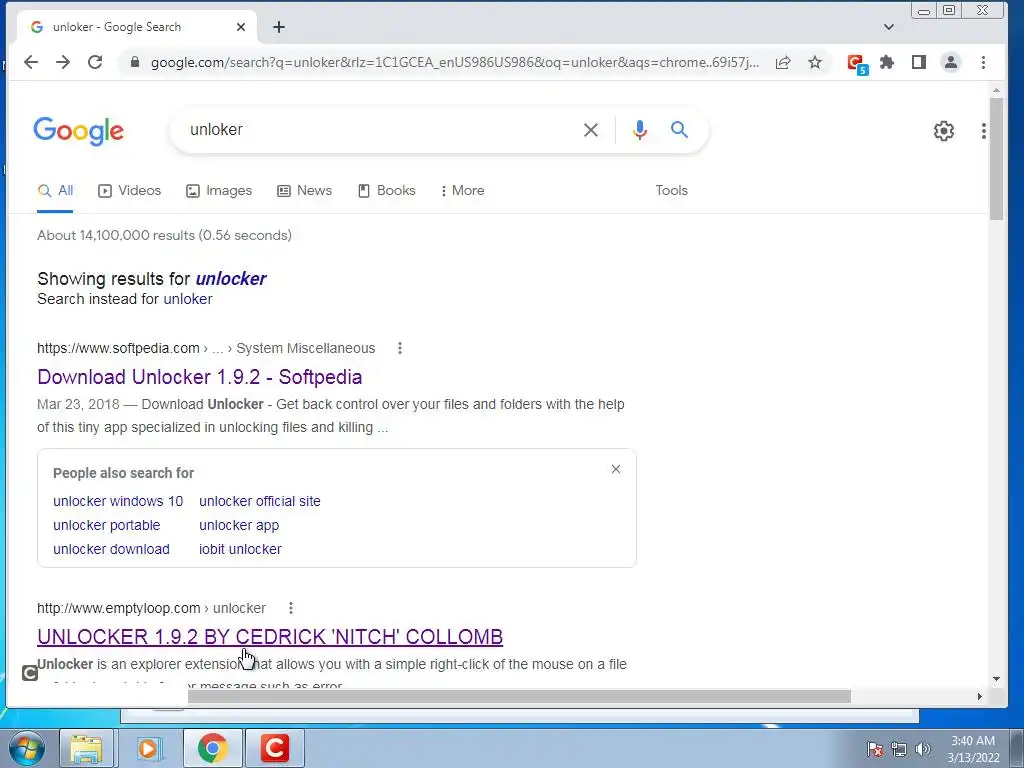This screenshot has height=768, width=1024.
Task: Search for unlocker download
Action: coord(111,550)
